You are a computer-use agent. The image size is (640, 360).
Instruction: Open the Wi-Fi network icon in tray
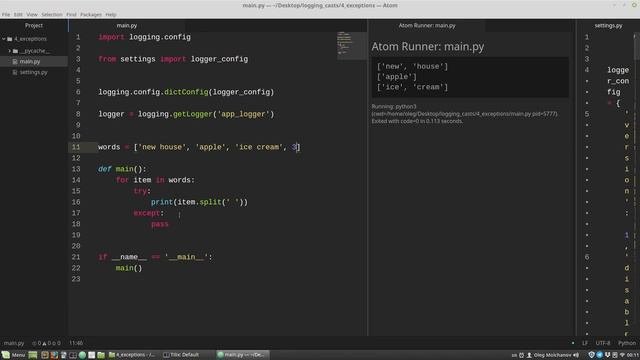tap(622, 355)
